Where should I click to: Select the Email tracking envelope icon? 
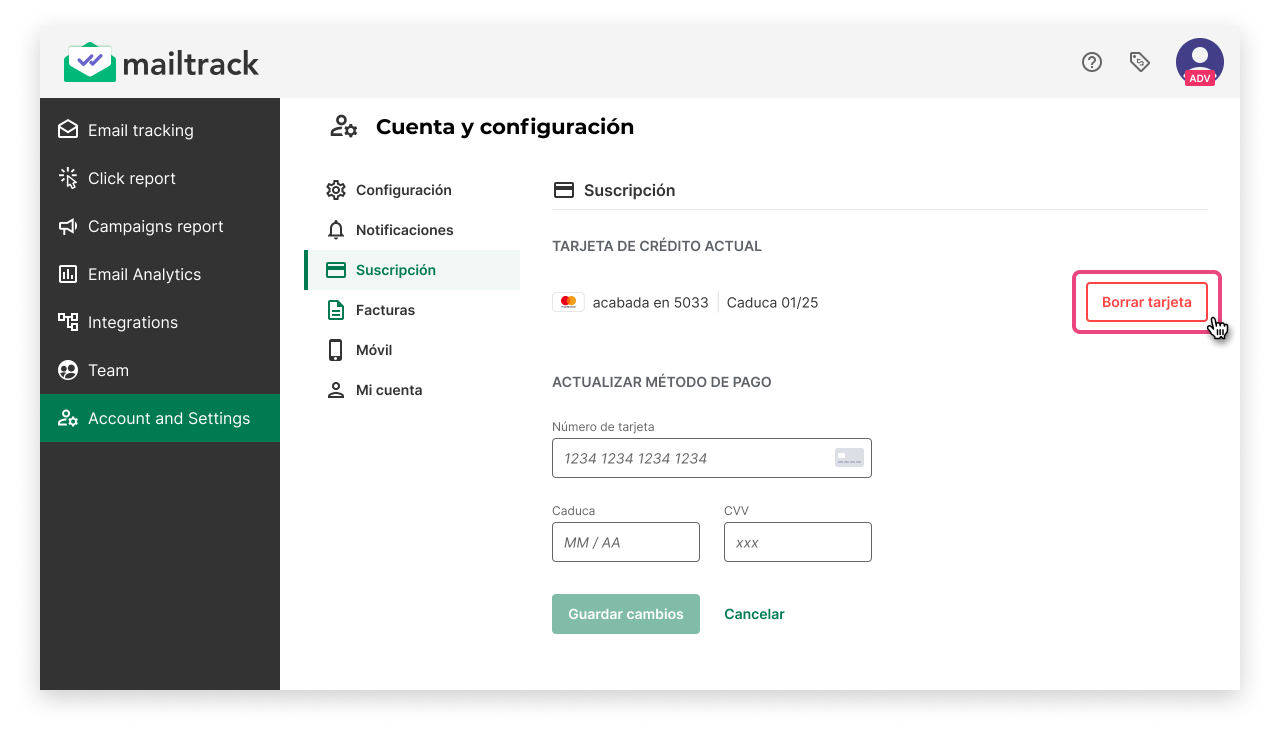coord(67,129)
